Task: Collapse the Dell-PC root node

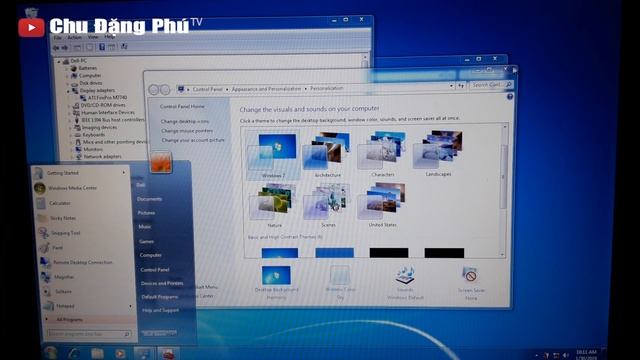Action: coord(59,62)
